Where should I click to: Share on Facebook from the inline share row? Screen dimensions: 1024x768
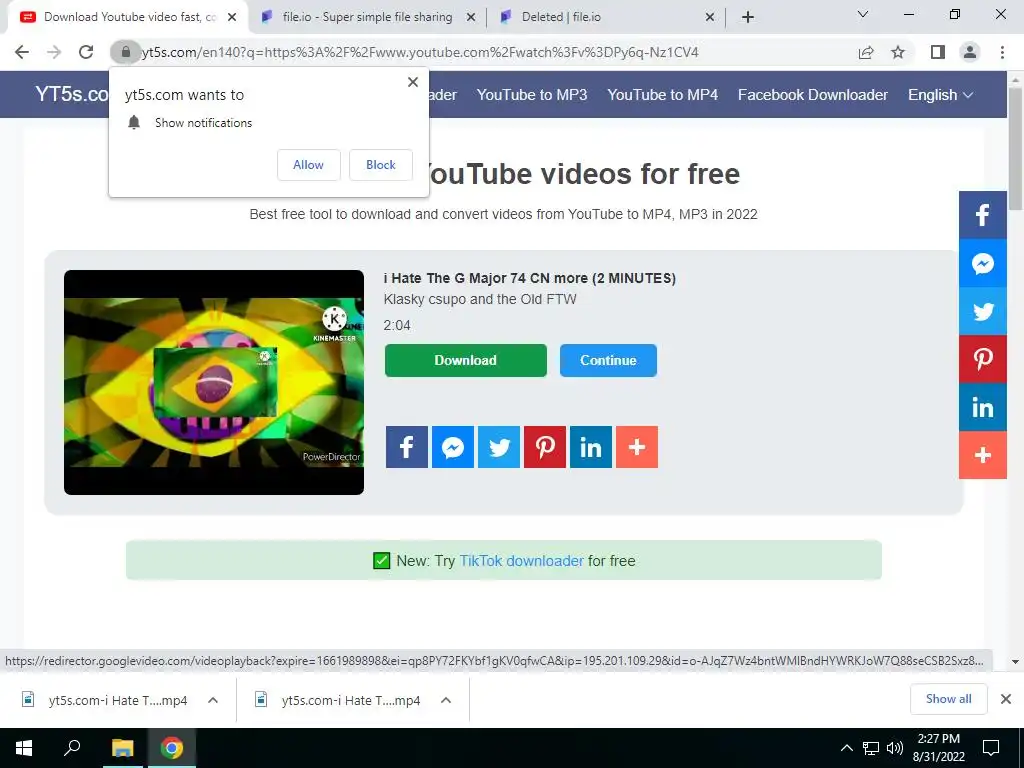pyautogui.click(x=406, y=447)
